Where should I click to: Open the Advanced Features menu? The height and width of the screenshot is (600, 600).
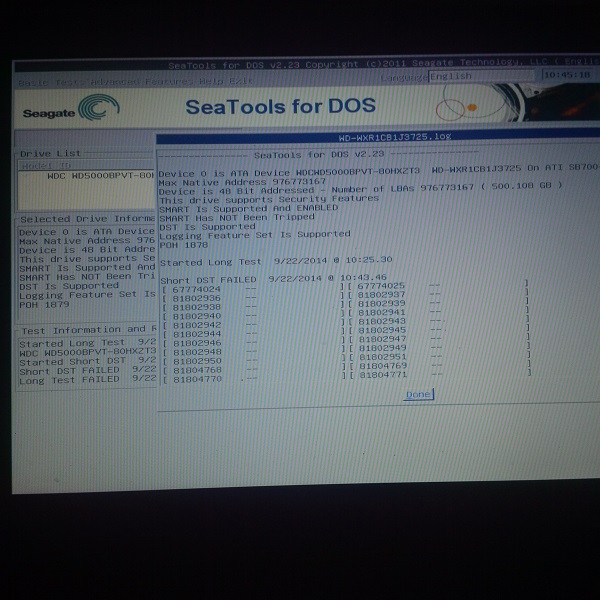(142, 82)
